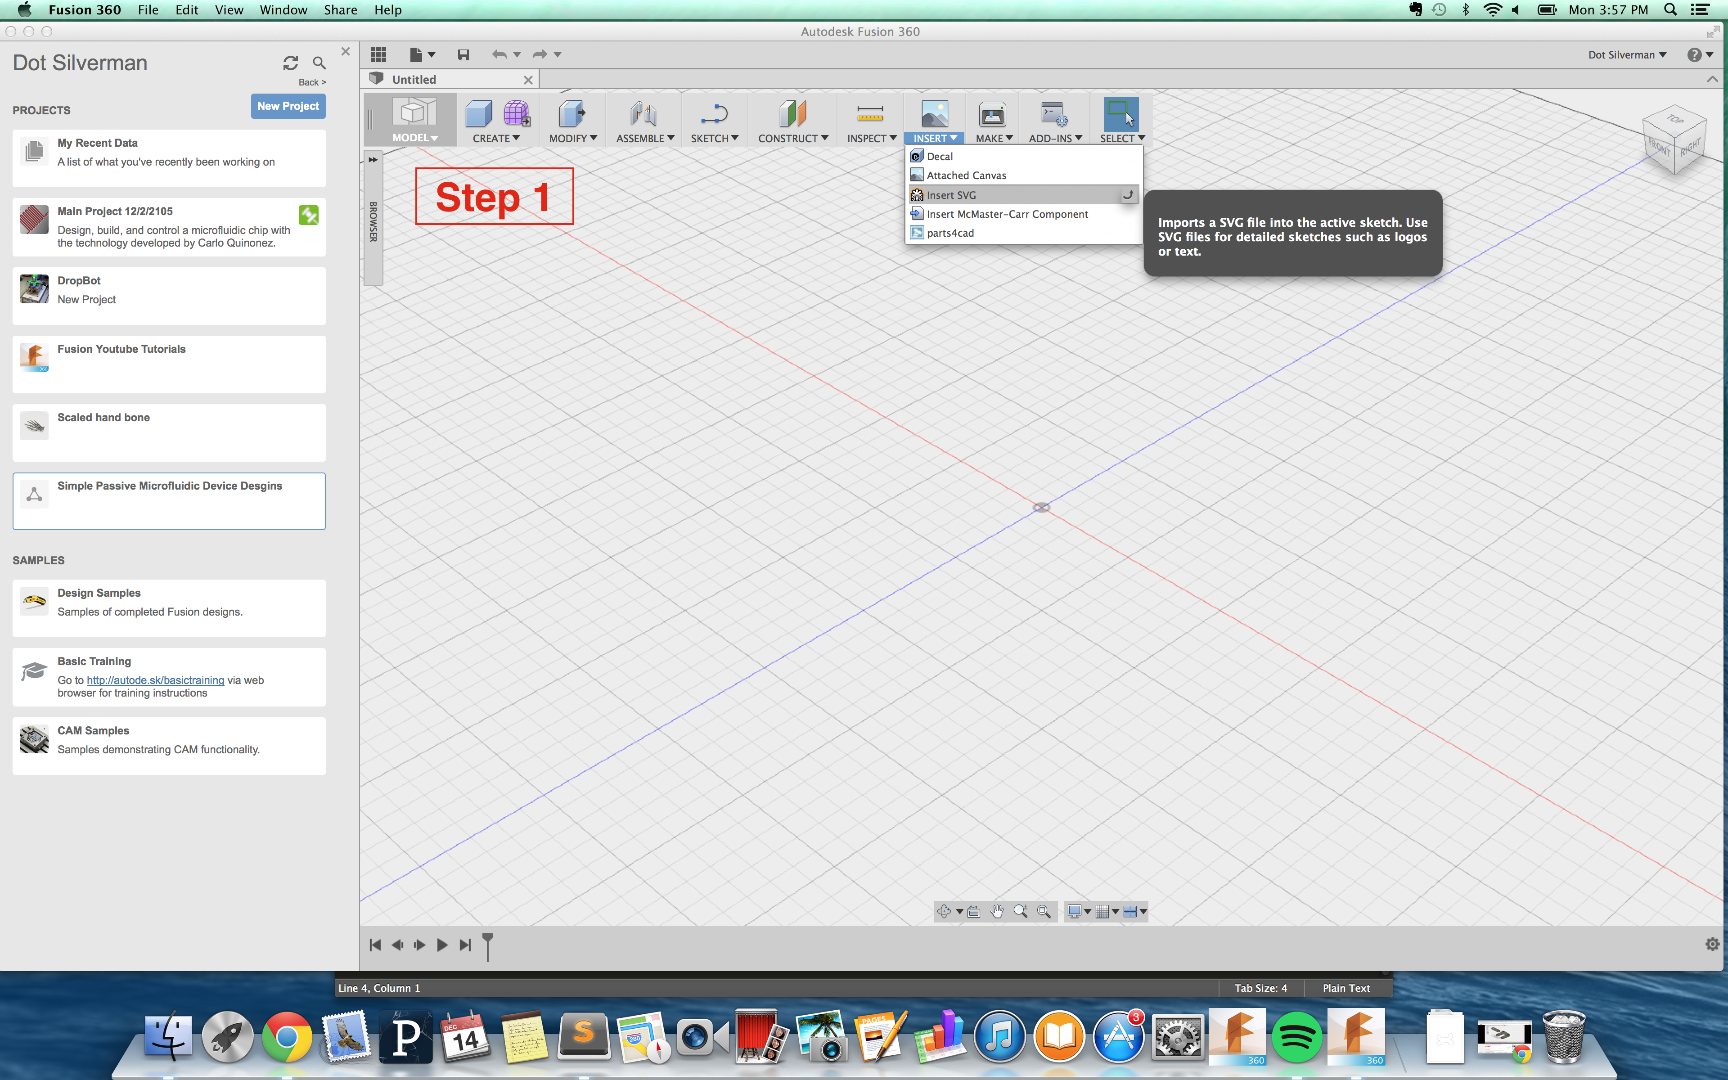The height and width of the screenshot is (1080, 1728).
Task: Open Orbit type dropdown arrow
Action: pyautogui.click(x=959, y=912)
